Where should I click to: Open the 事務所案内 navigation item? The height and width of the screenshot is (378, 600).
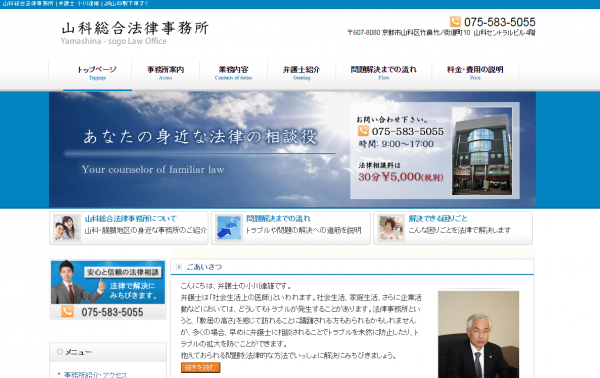pos(165,72)
